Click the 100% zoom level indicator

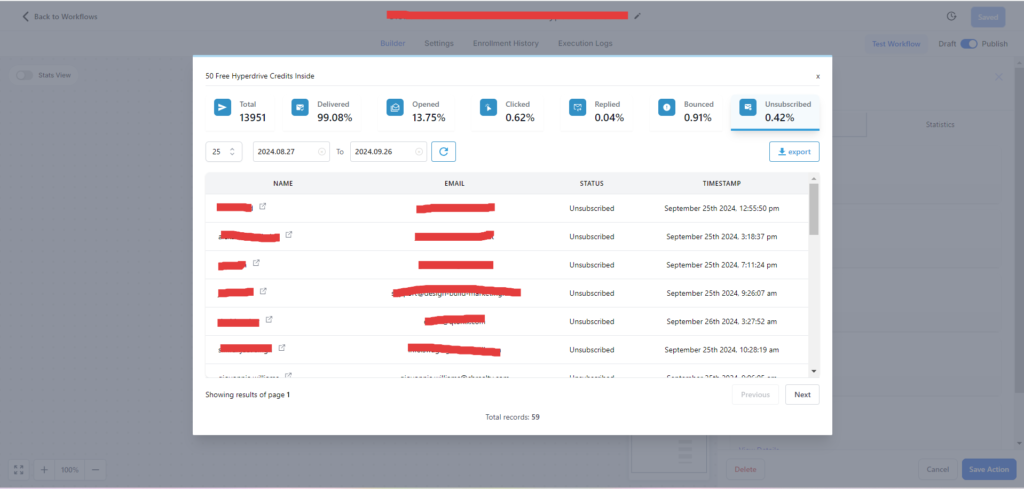coord(69,469)
